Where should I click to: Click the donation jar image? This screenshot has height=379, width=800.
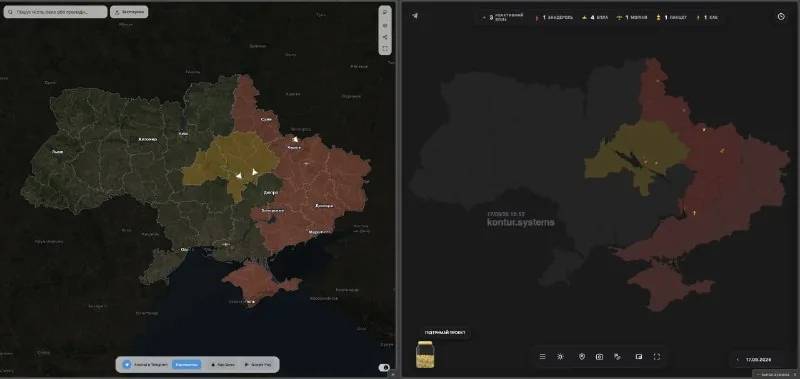tap(424, 354)
